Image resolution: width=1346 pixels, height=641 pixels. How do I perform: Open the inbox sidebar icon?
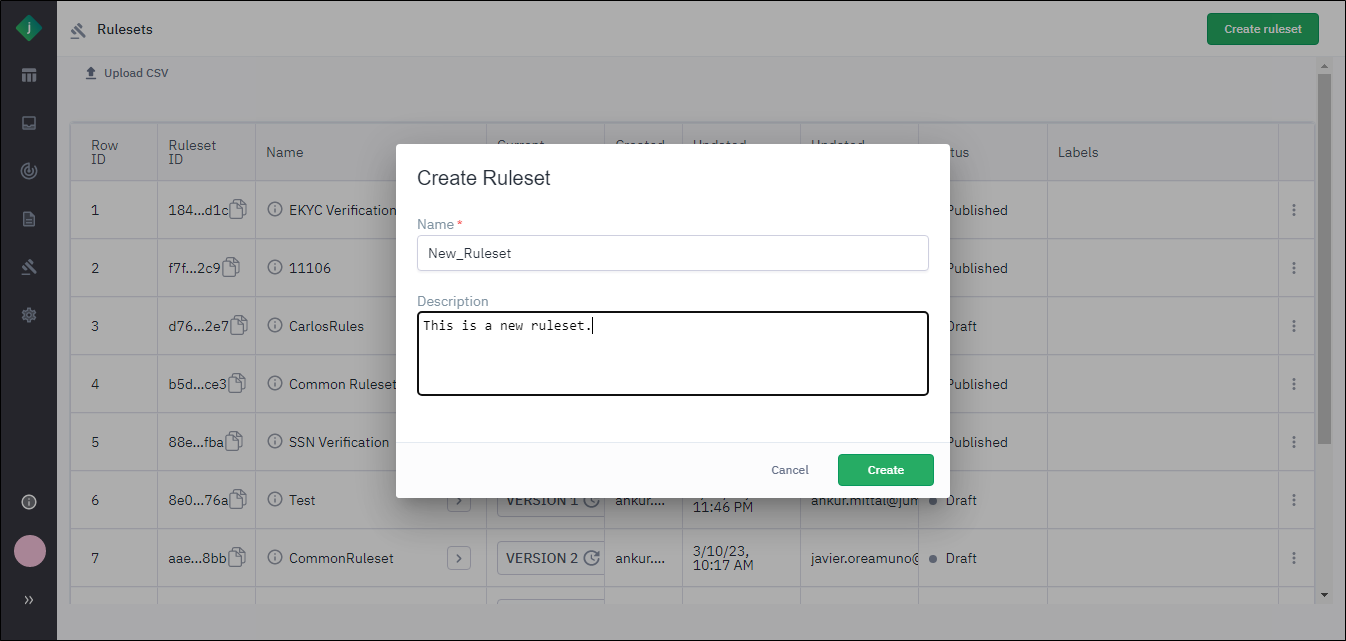pyautogui.click(x=29, y=123)
